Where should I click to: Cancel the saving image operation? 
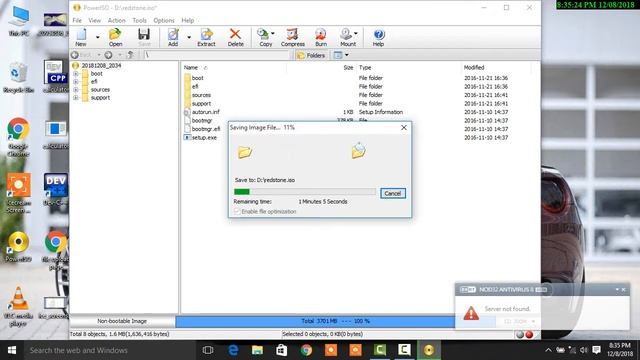[393, 193]
